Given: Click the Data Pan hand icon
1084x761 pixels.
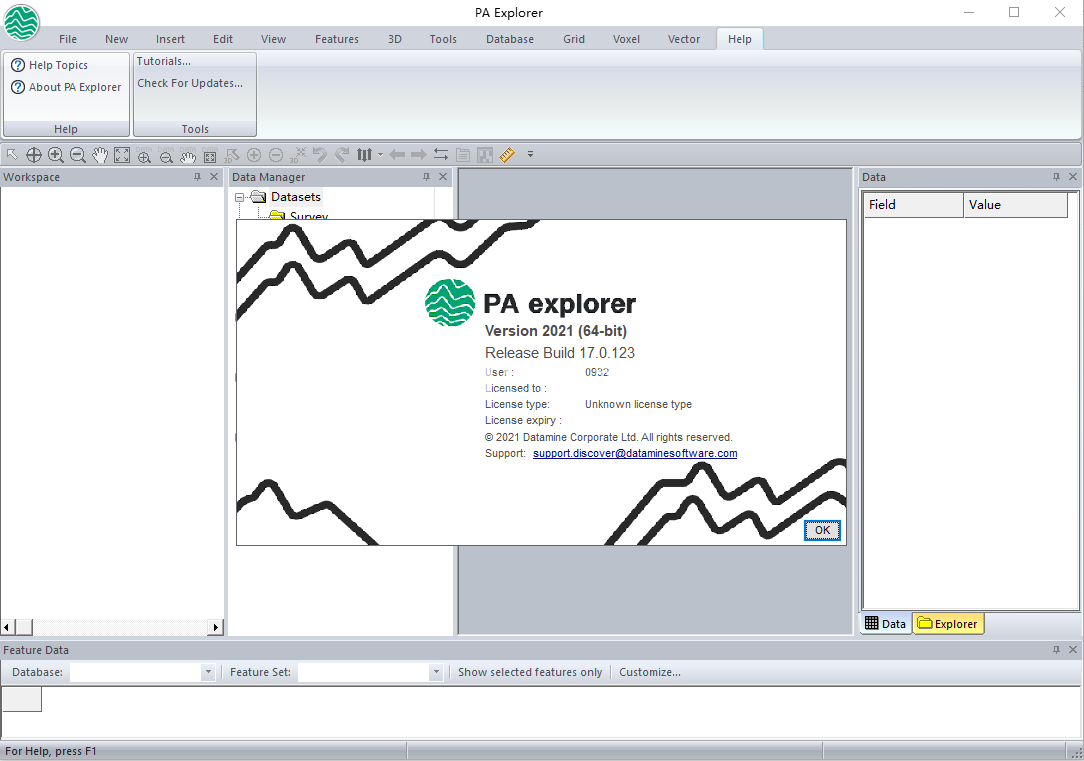Looking at the screenshot, I should pyautogui.click(x=188, y=155).
